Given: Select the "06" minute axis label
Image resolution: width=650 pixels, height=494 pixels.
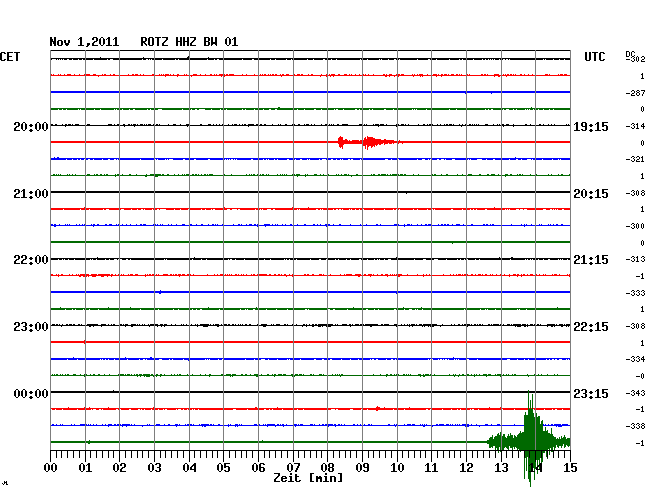Looking at the screenshot, I should (258, 468).
